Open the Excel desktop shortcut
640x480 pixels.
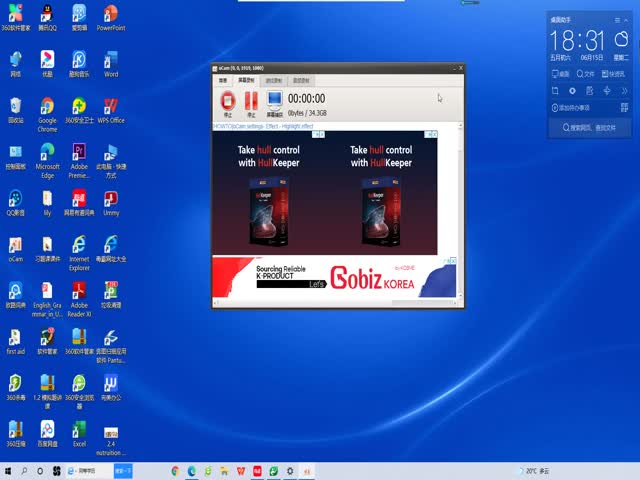(79, 428)
